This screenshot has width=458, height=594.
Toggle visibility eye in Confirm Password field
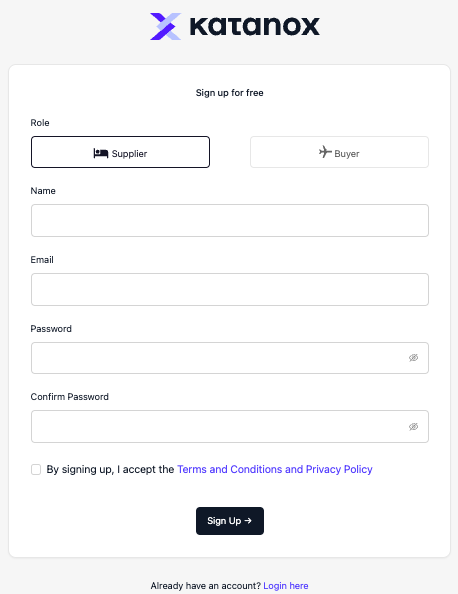click(x=413, y=427)
